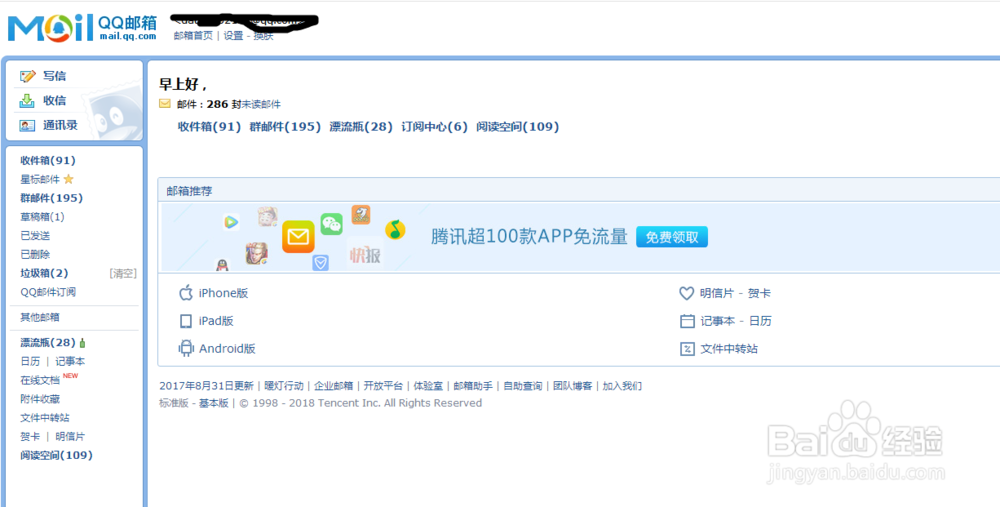
Task: Open 草稿箱(1) folder
Action: pos(42,217)
